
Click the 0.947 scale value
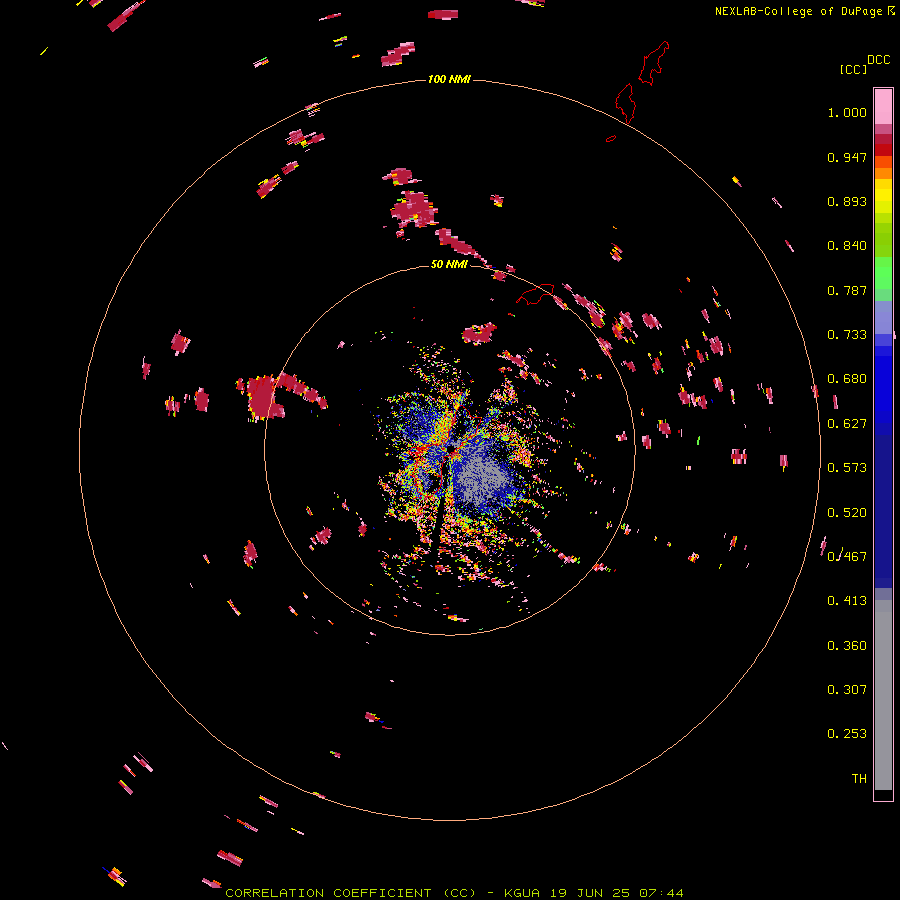click(847, 157)
